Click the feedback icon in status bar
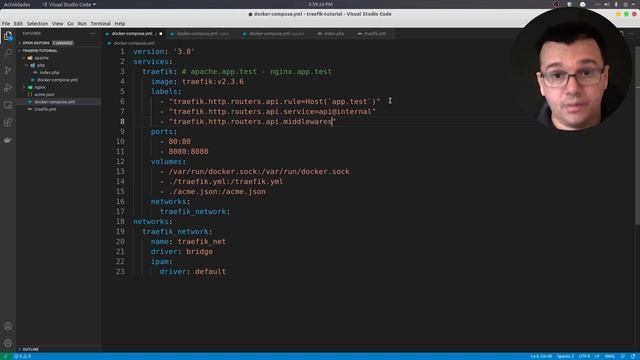Screen dimensions: 640x360 623,356
